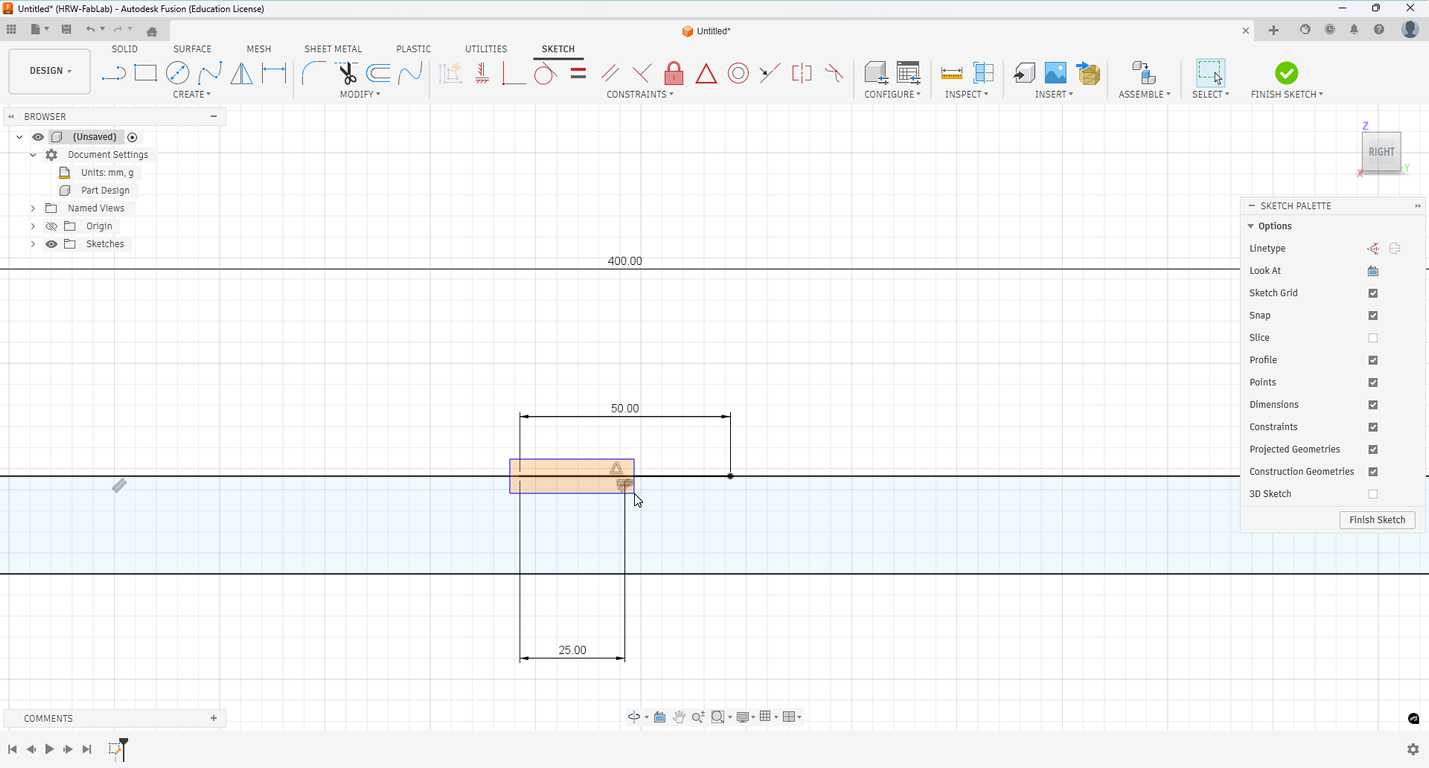The image size is (1429, 768).
Task: Apply the Tangent constraint
Action: [x=546, y=73]
